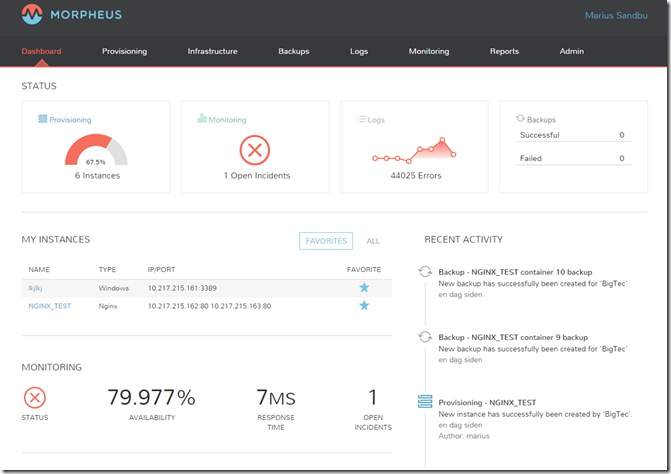Screen dimensions: 671x474
Task: Show ALL instances filter
Action: [373, 241]
